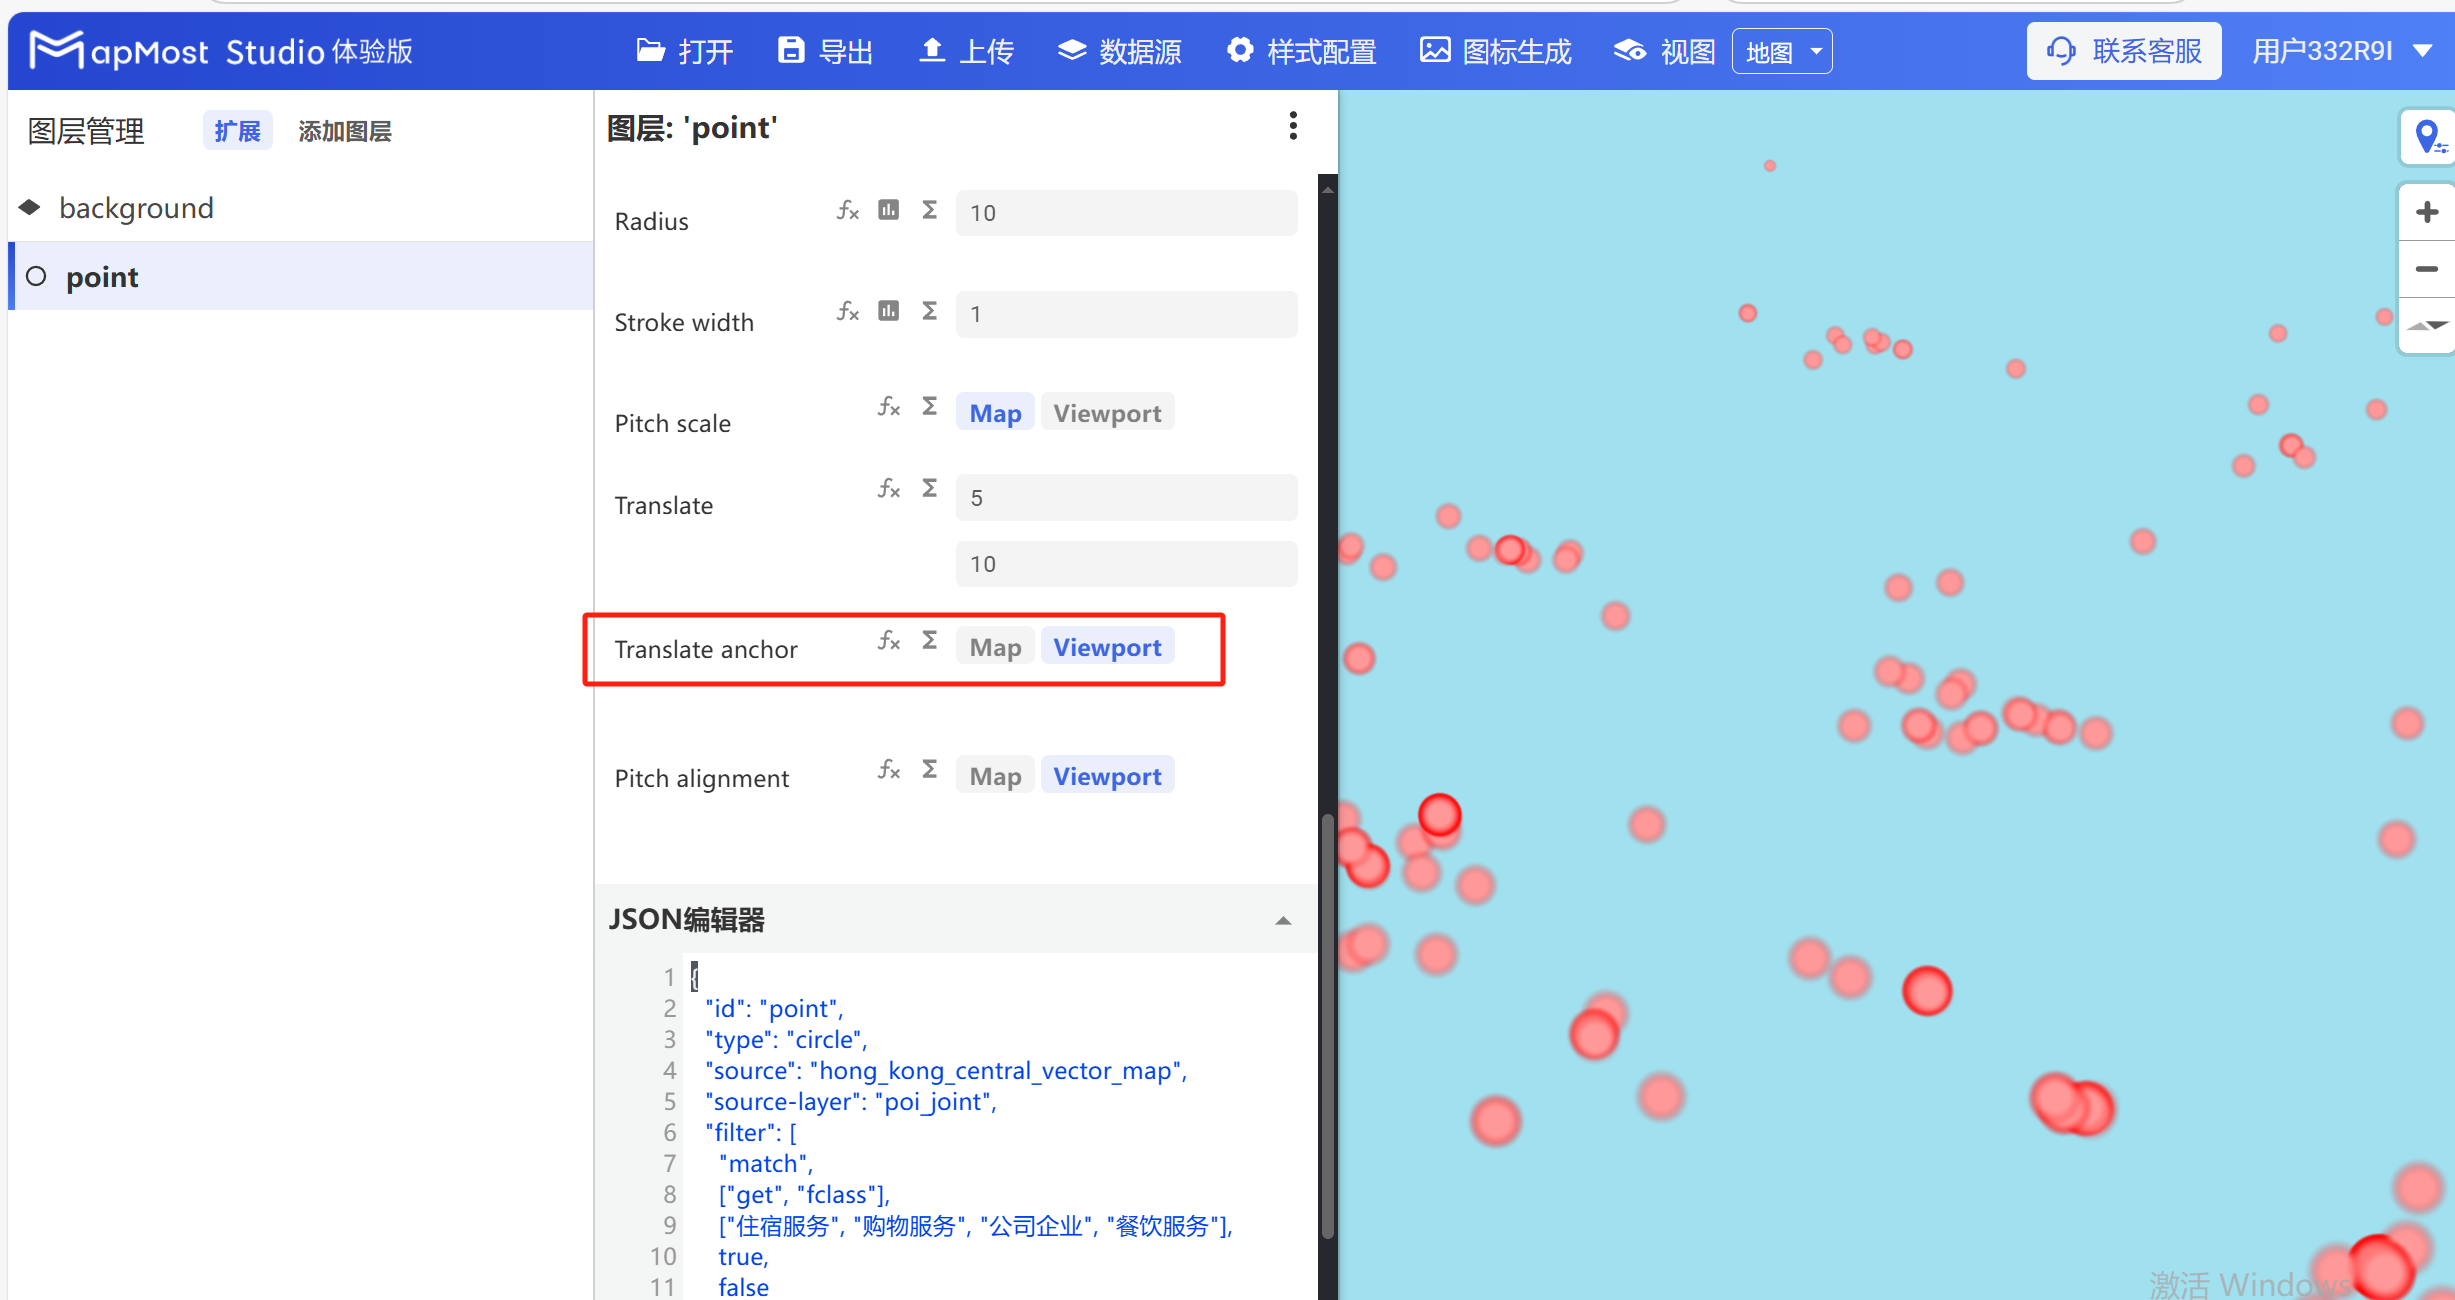The width and height of the screenshot is (2455, 1300).
Task: Click the map zoom out minus button
Action: click(2426, 269)
